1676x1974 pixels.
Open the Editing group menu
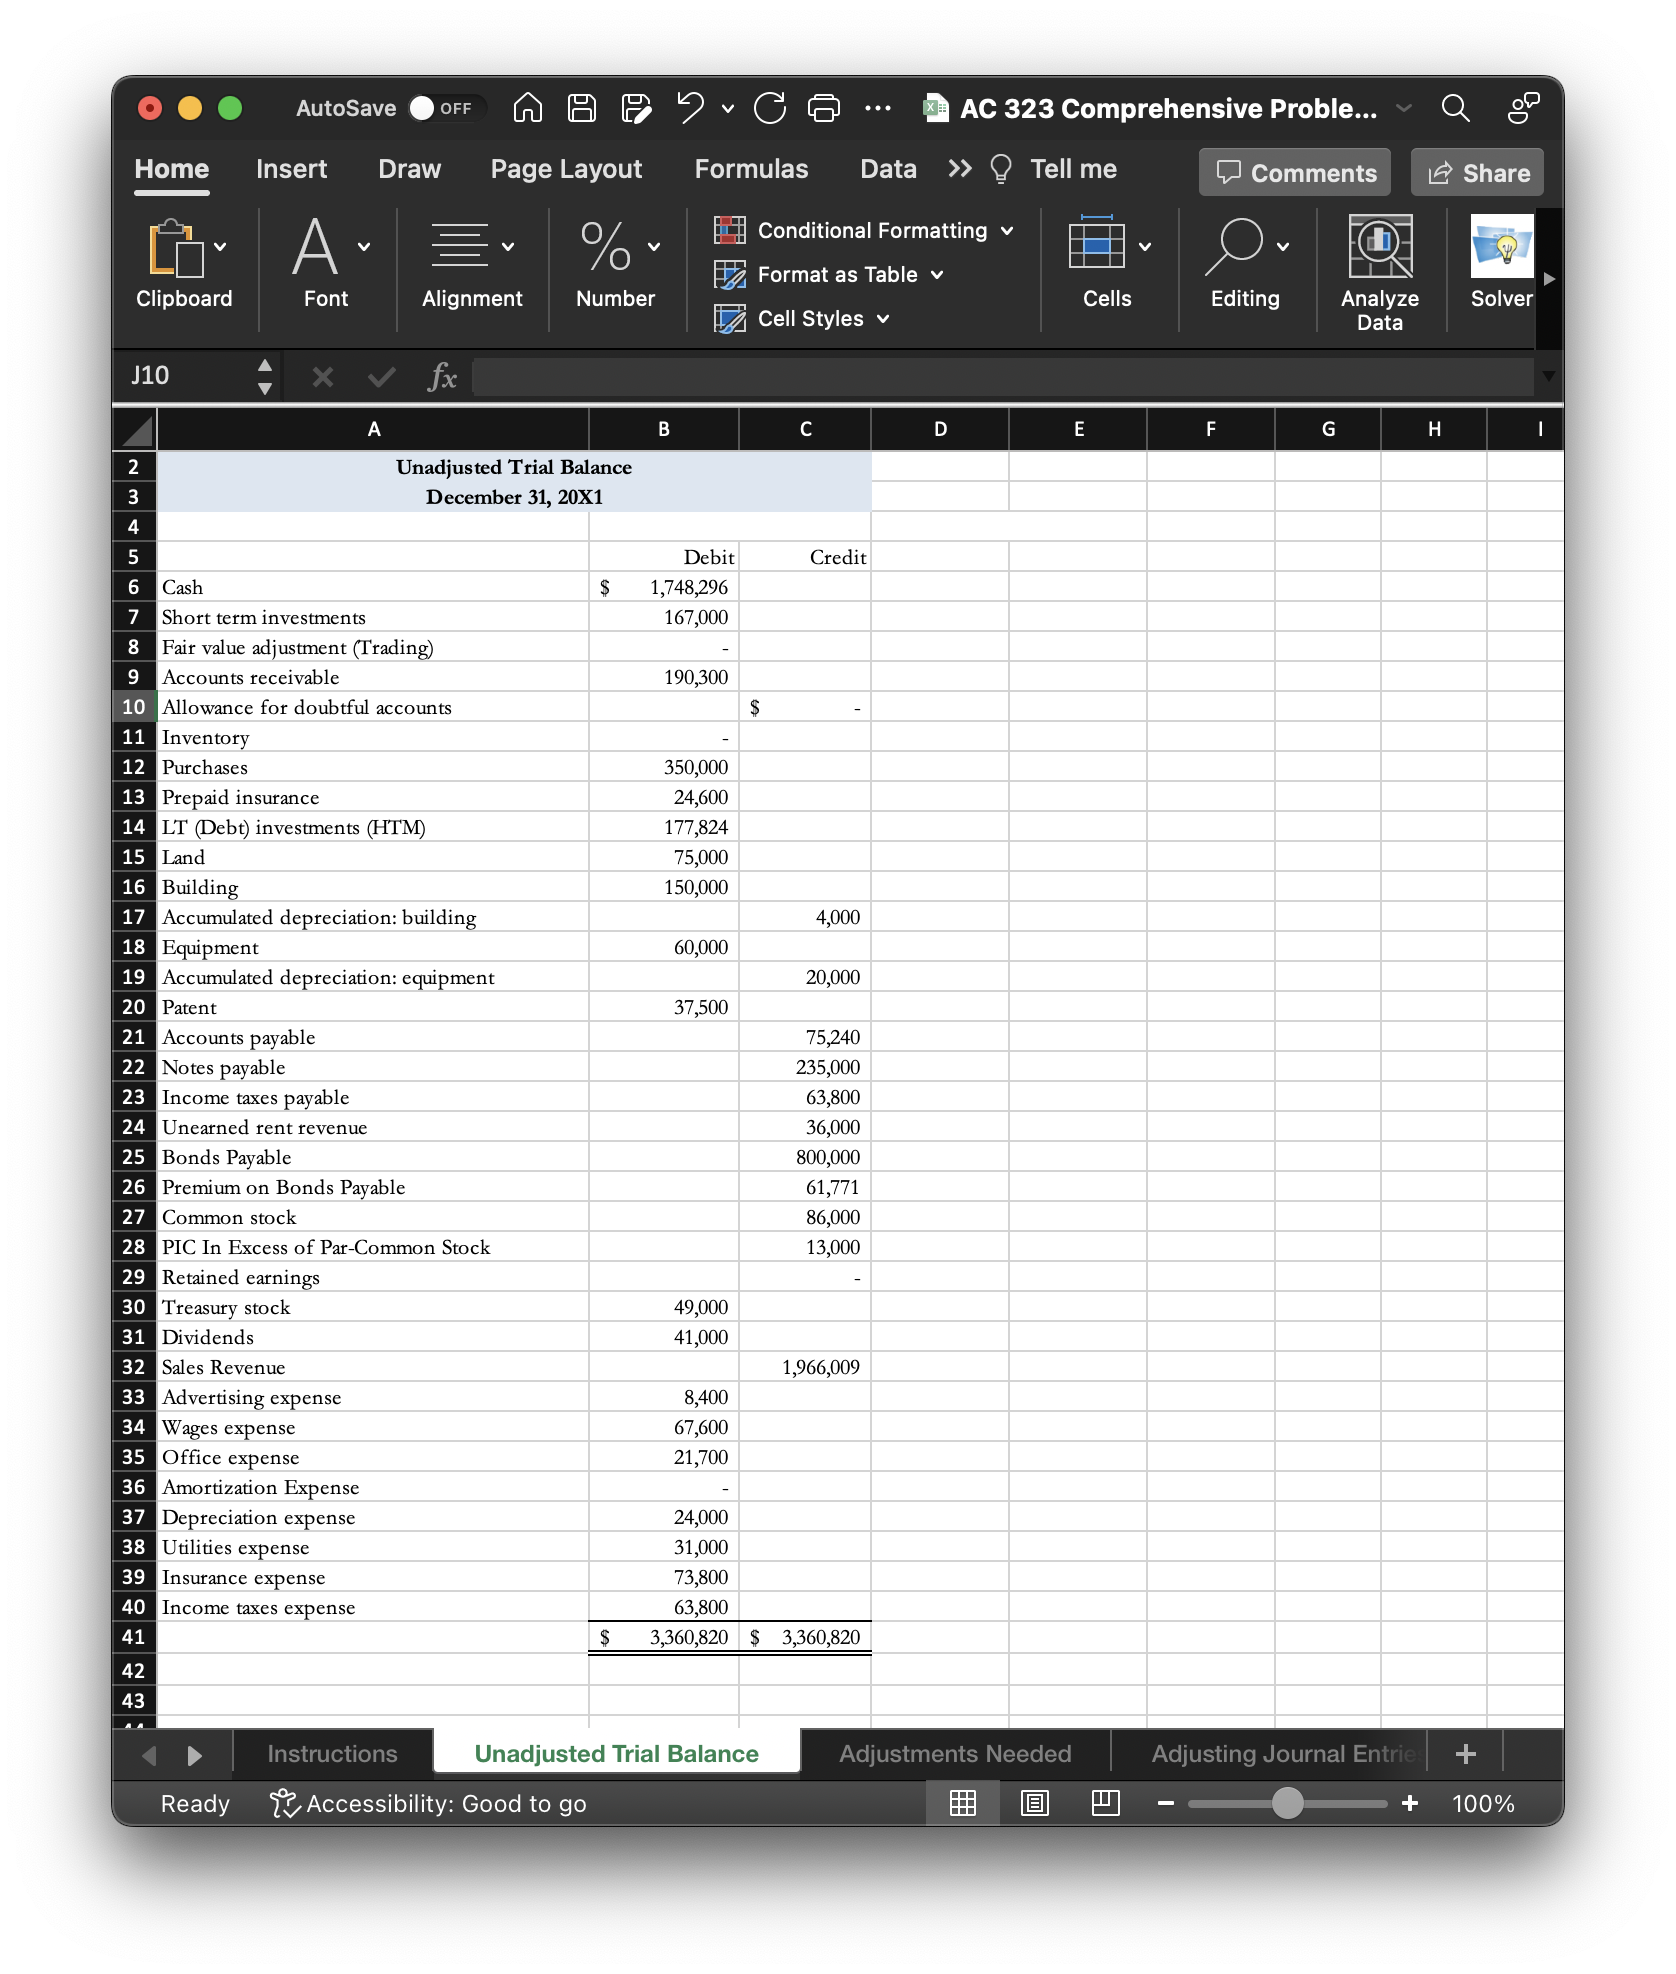1246,265
